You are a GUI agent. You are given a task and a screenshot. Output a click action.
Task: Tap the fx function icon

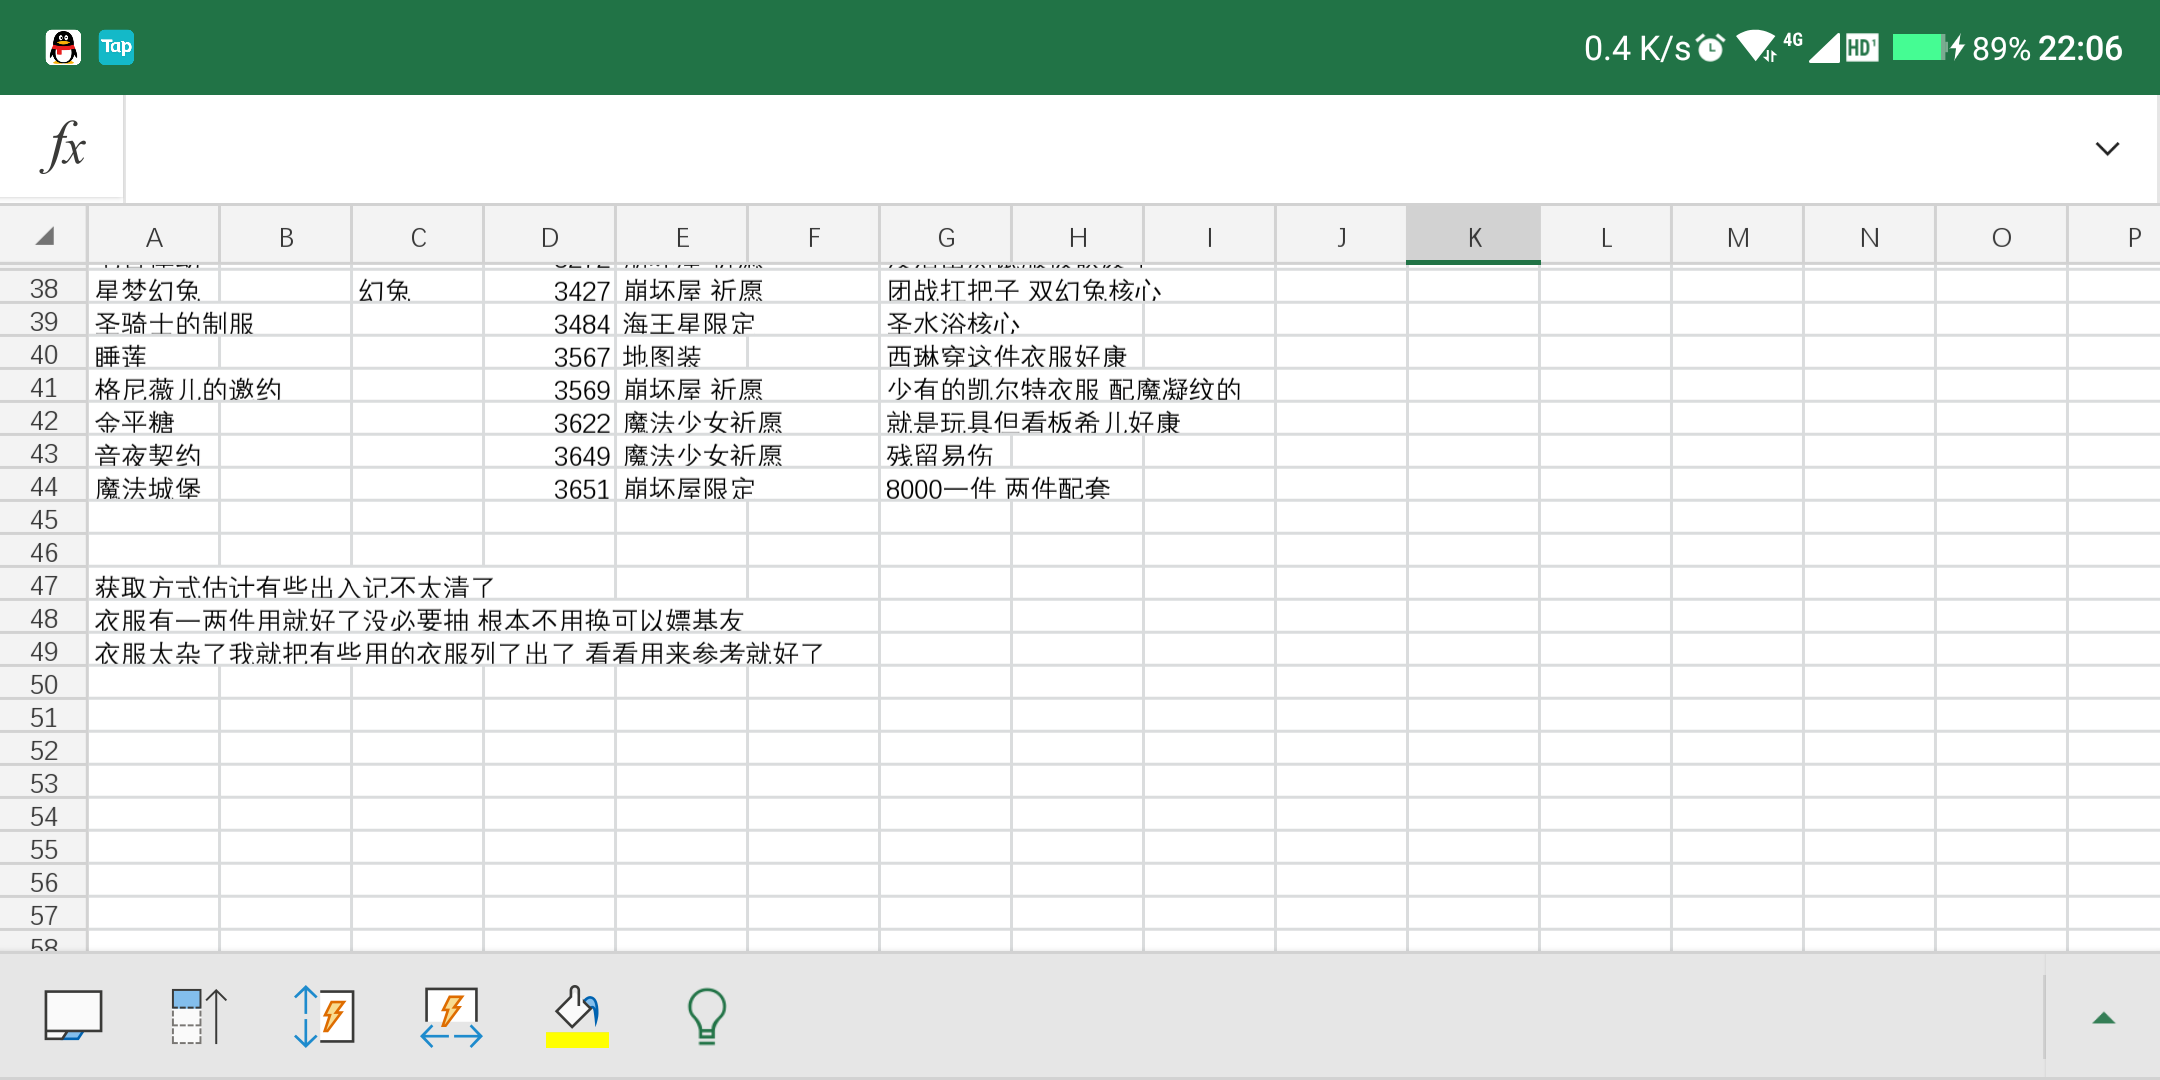pyautogui.click(x=63, y=148)
